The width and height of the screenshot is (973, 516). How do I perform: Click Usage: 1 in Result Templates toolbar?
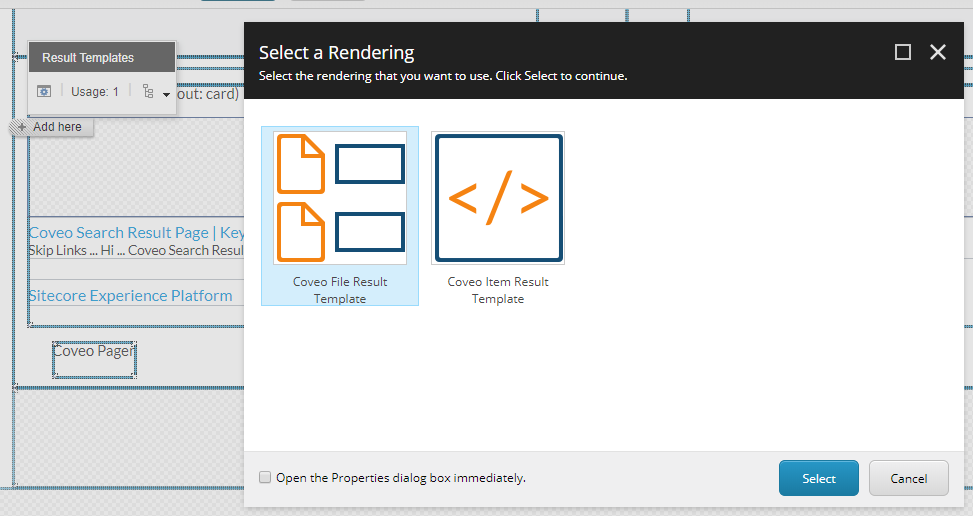[94, 92]
